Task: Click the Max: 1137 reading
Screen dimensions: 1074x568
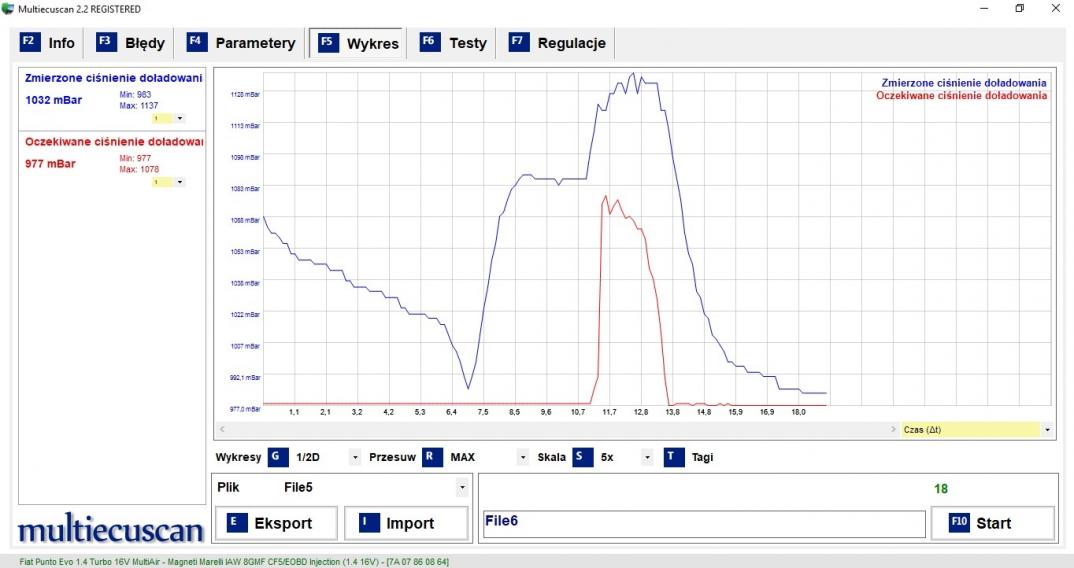Action: (x=138, y=106)
